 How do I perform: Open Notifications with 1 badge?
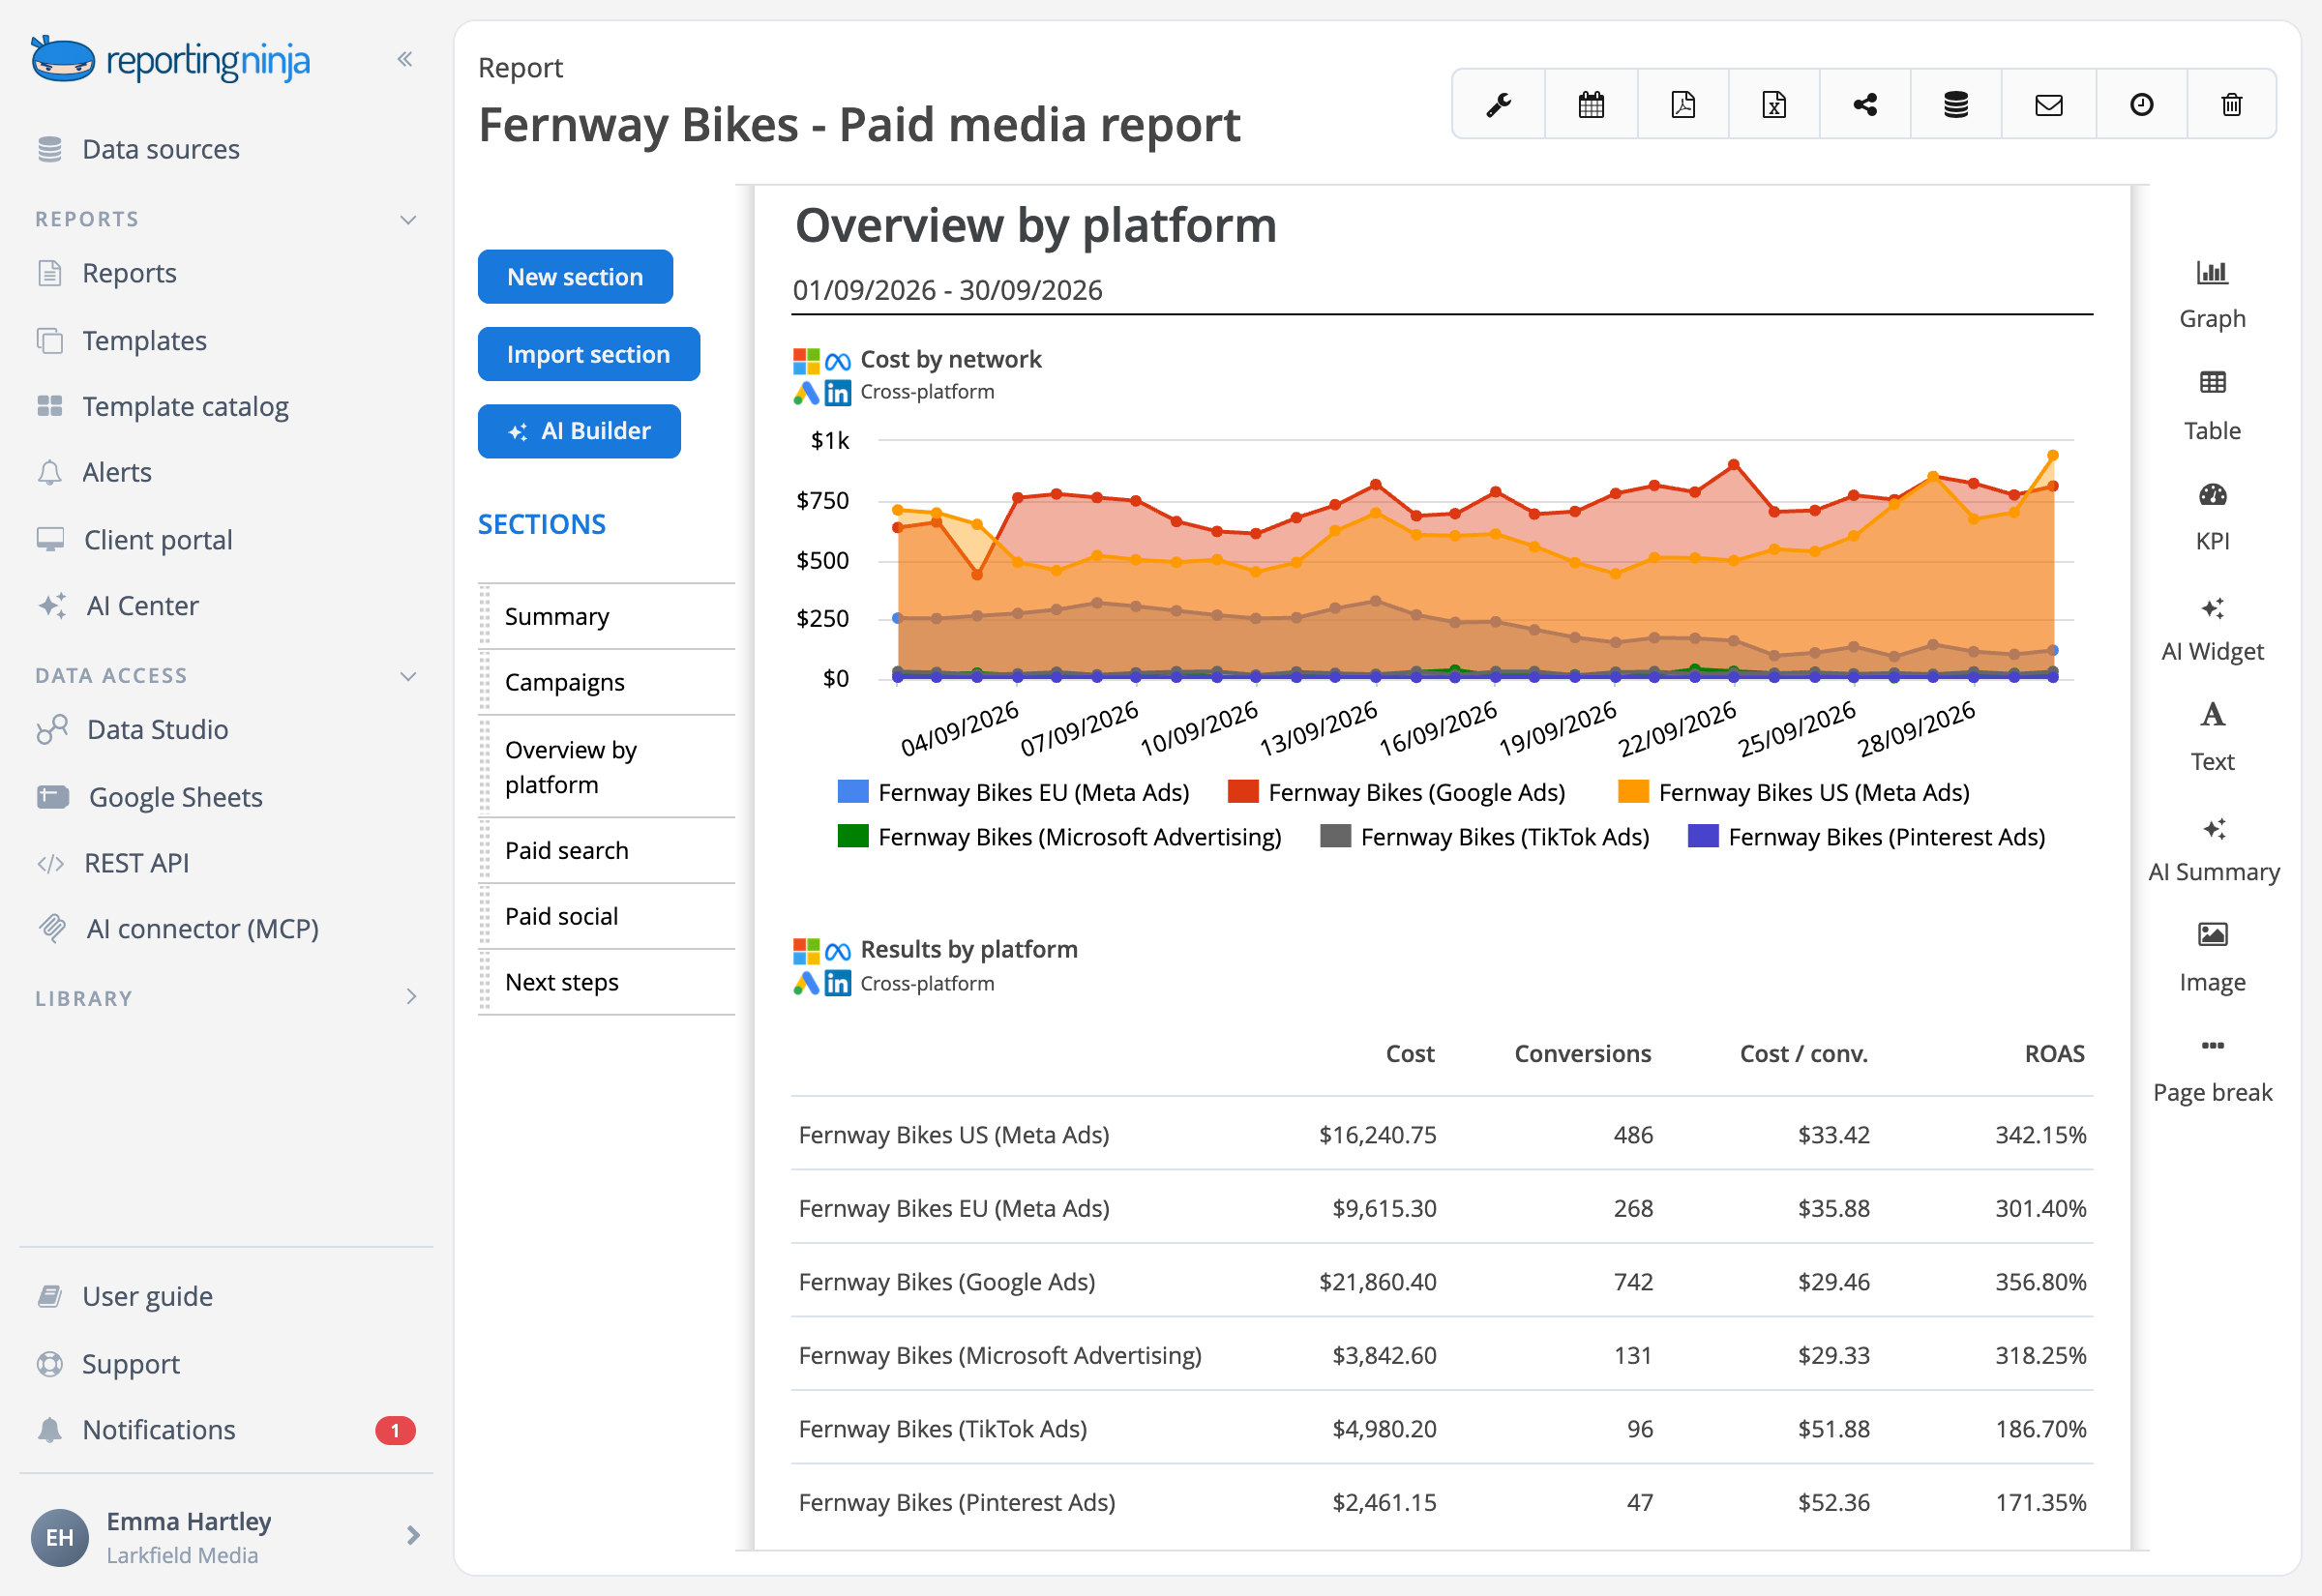[x=225, y=1429]
